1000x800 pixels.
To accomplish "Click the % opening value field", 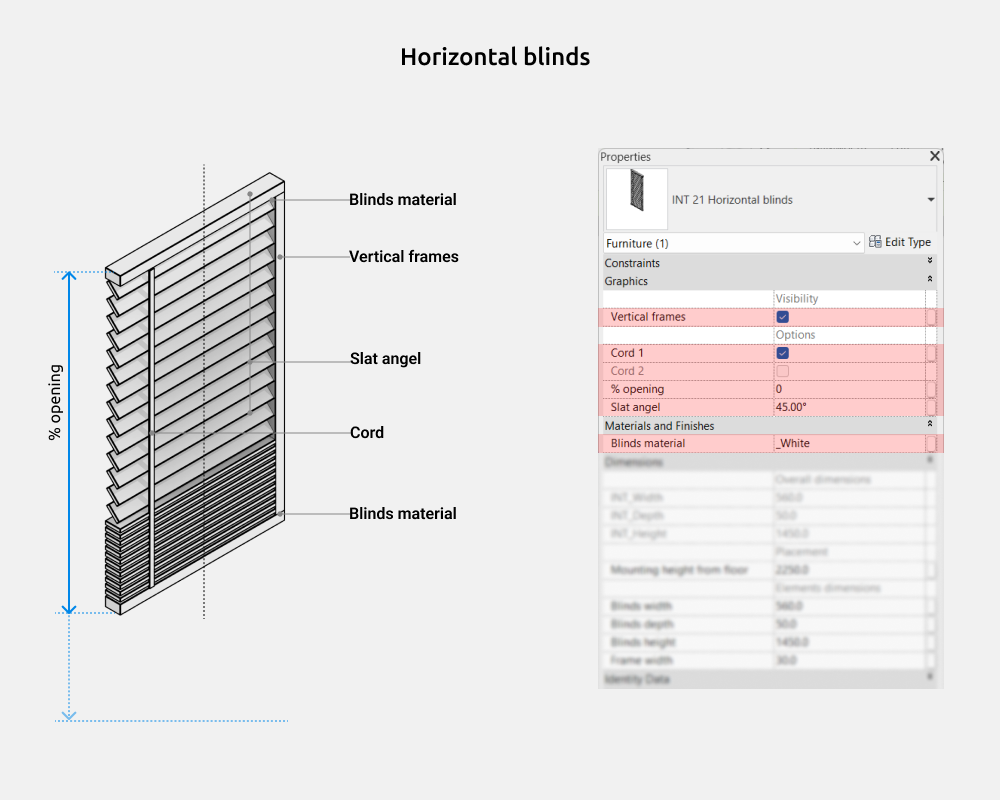I will (849, 389).
